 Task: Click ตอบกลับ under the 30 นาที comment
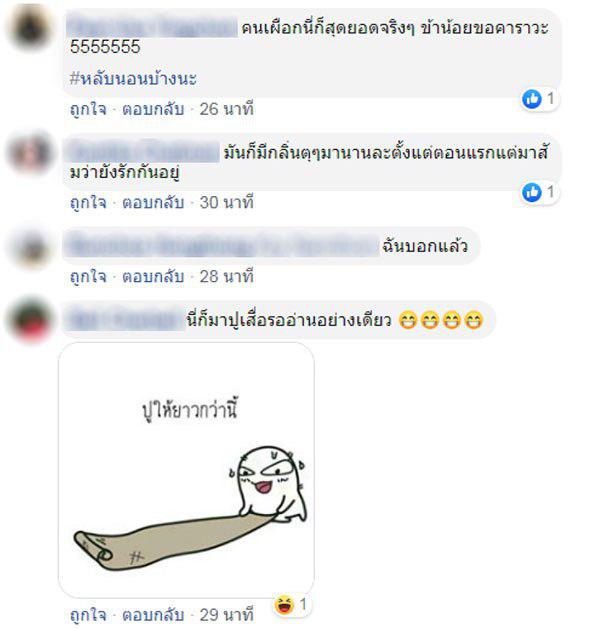(x=153, y=202)
